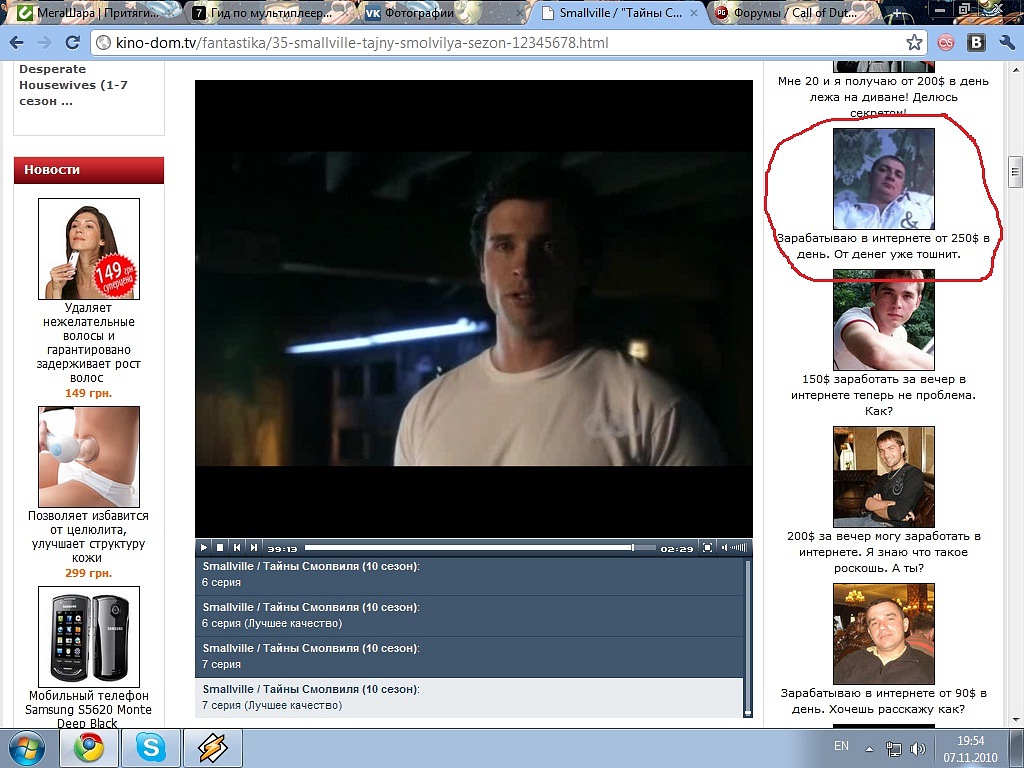
Task: Open Skype from the taskbar
Action: [151, 748]
